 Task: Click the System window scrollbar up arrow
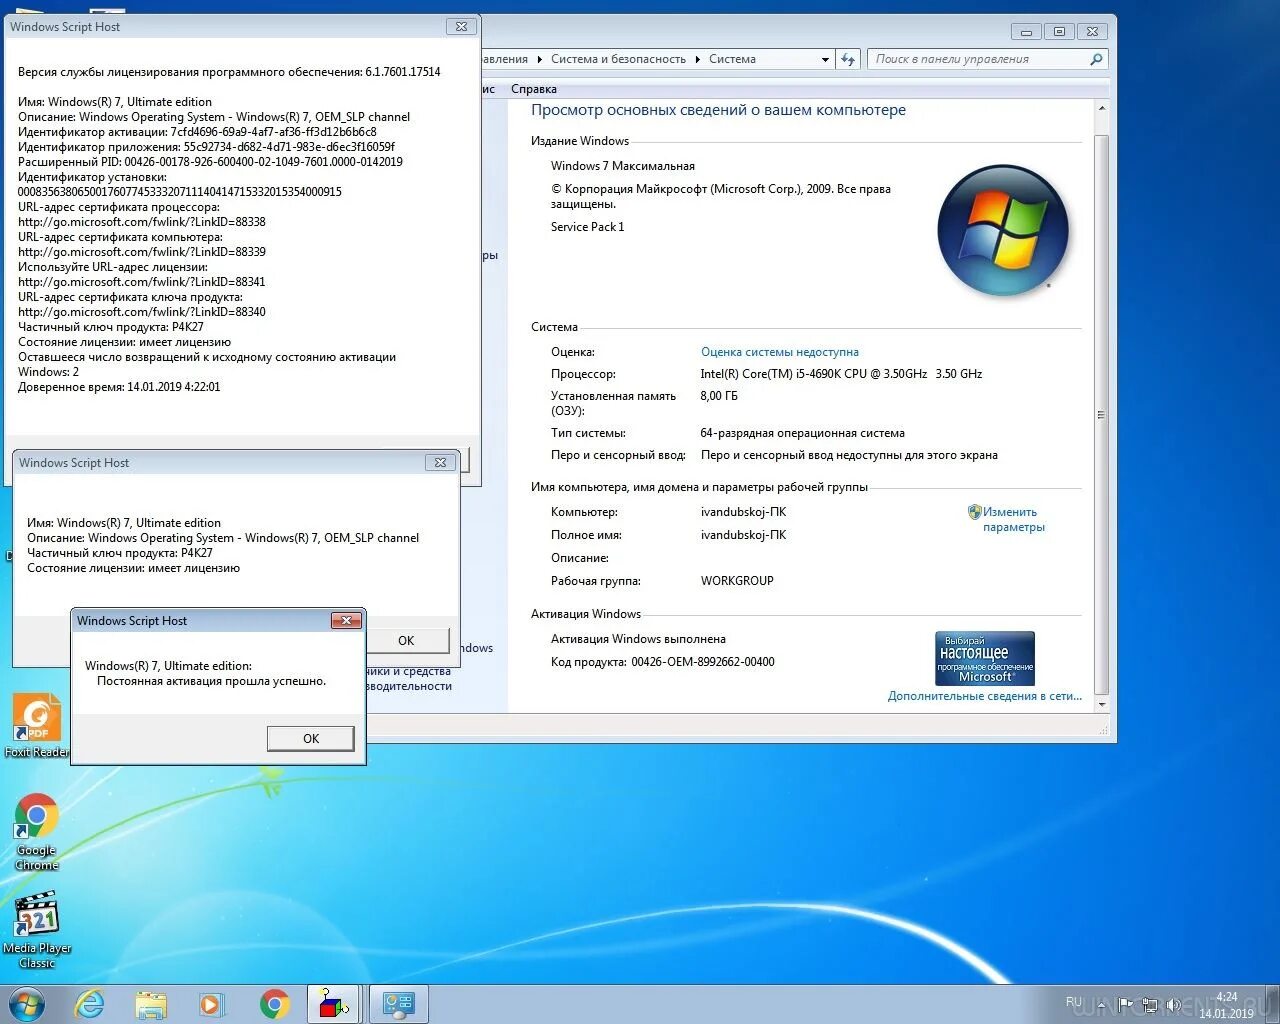pyautogui.click(x=1101, y=108)
